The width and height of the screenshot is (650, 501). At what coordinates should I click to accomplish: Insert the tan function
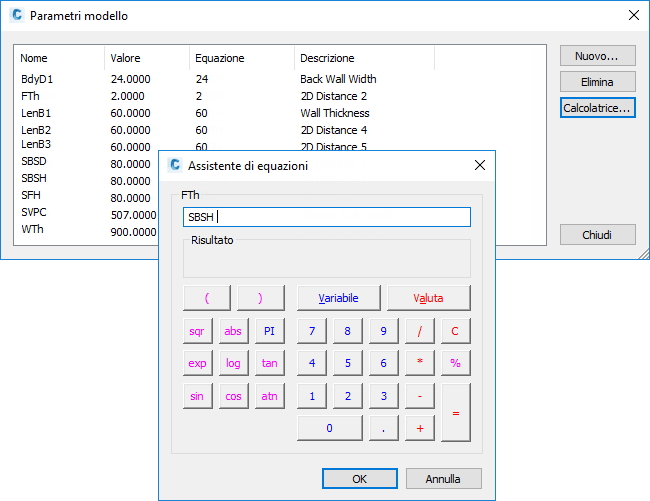(269, 363)
